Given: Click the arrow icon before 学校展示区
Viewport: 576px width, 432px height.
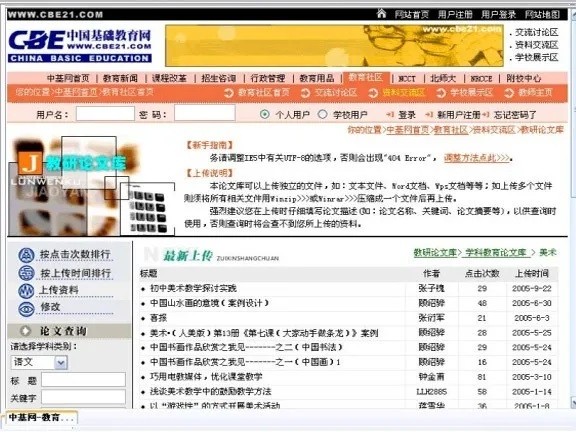Looking at the screenshot, I should [x=441, y=93].
